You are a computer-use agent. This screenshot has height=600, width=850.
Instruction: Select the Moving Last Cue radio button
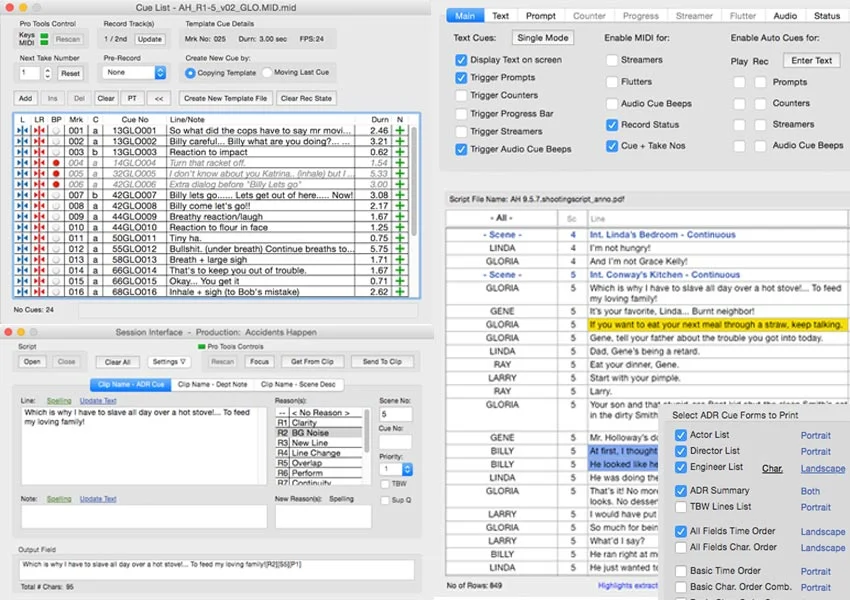[x=267, y=73]
